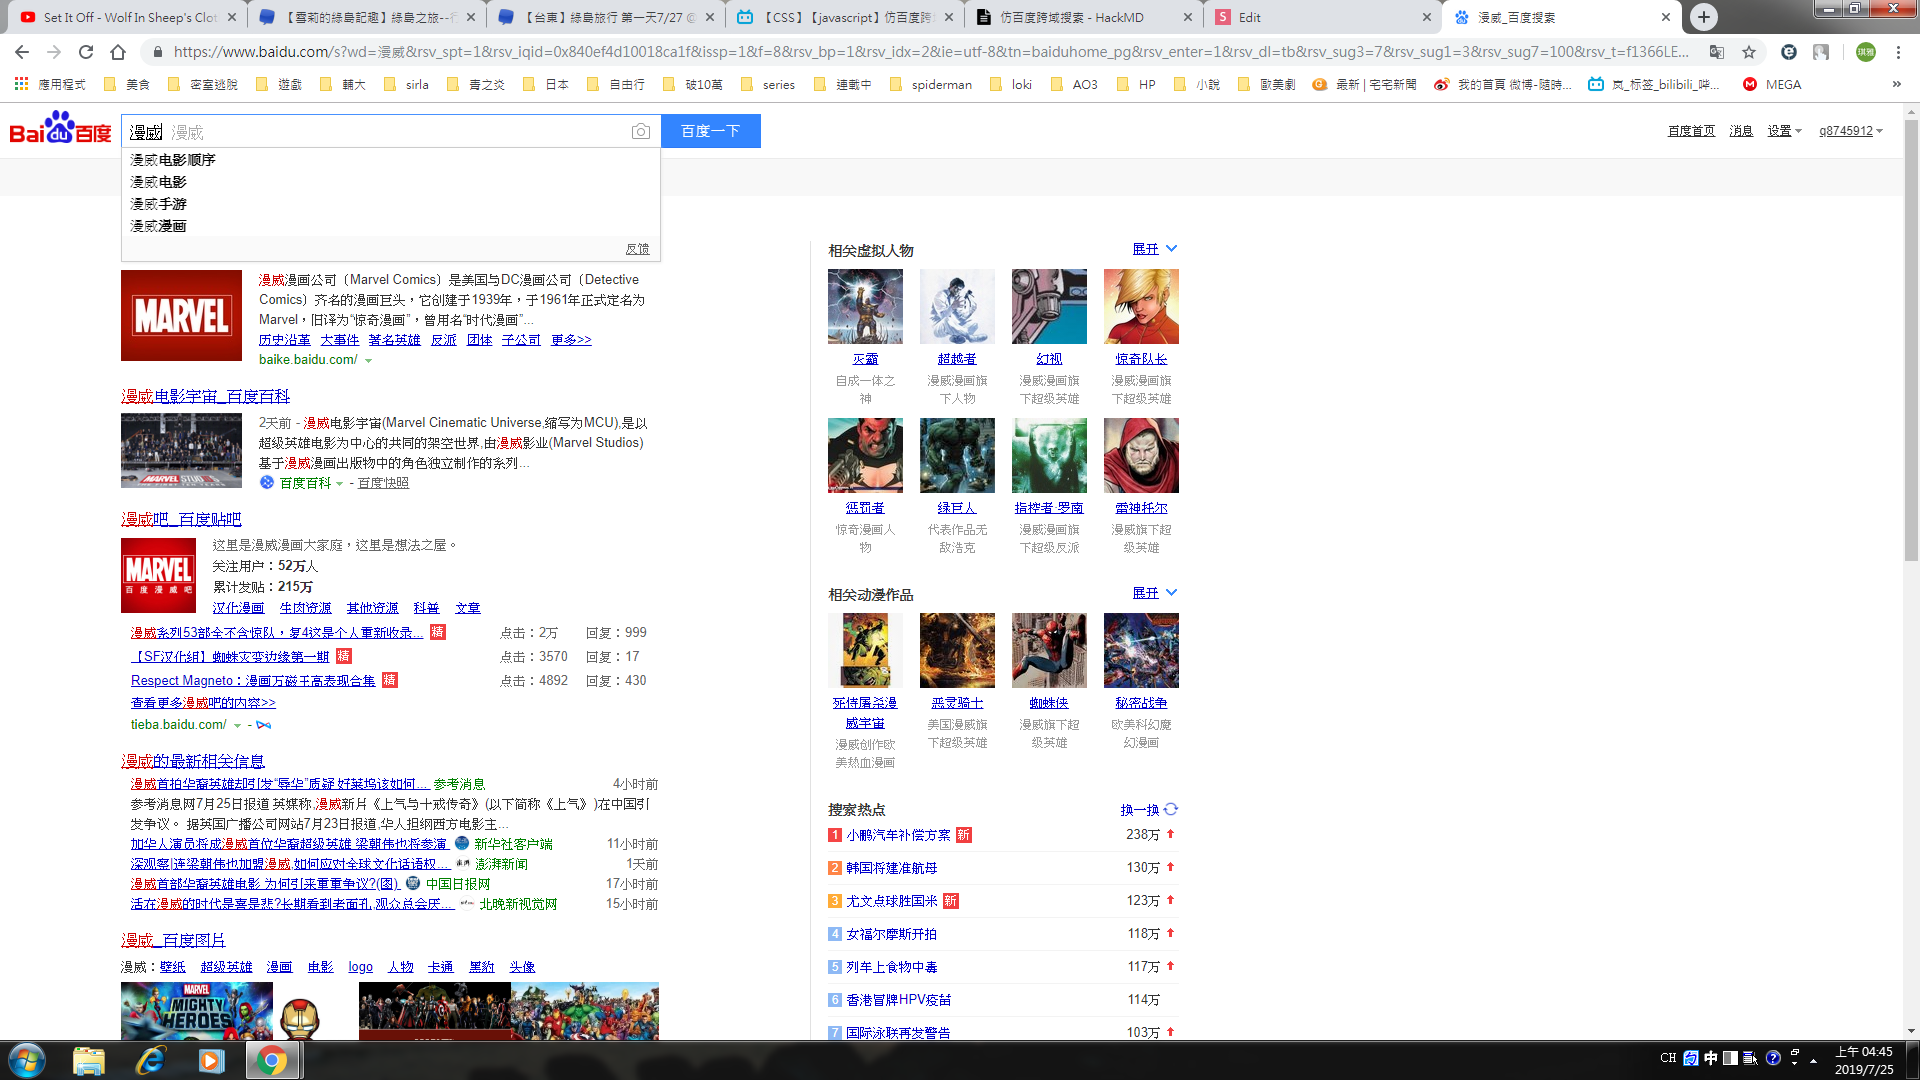Open the 设置 dropdown menu

1783,131
